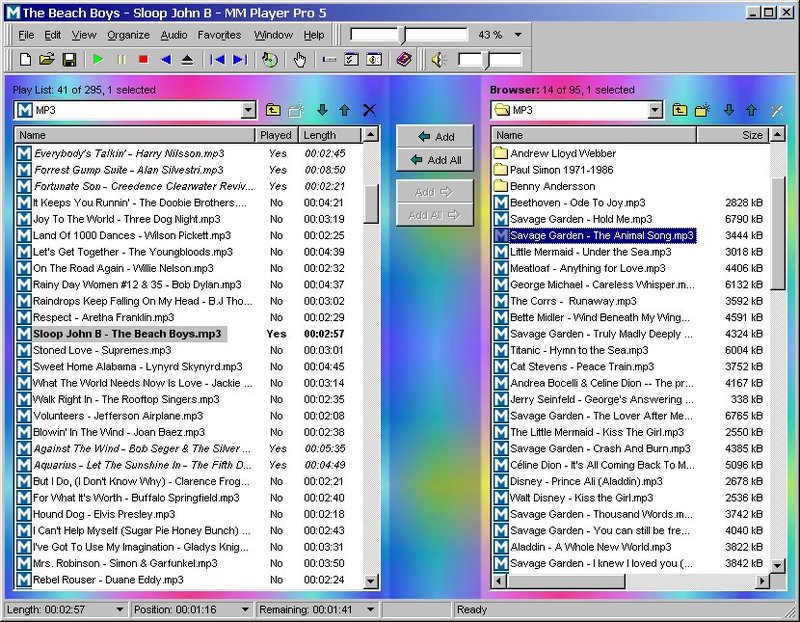The width and height of the screenshot is (800, 622).
Task: Select 'Cat Stevens - Peace Train.mp3'
Action: coord(582,366)
